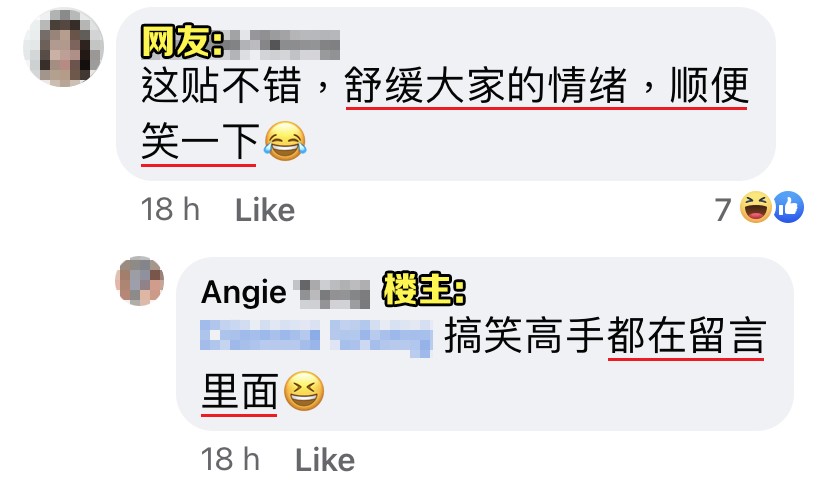Open the top commenter's pixelated profile picture
Viewport: 828px width, 485px height.
point(63,48)
